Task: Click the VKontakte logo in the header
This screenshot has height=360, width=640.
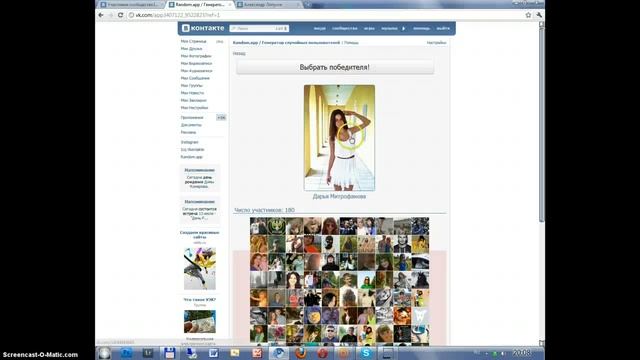Action: [203, 28]
